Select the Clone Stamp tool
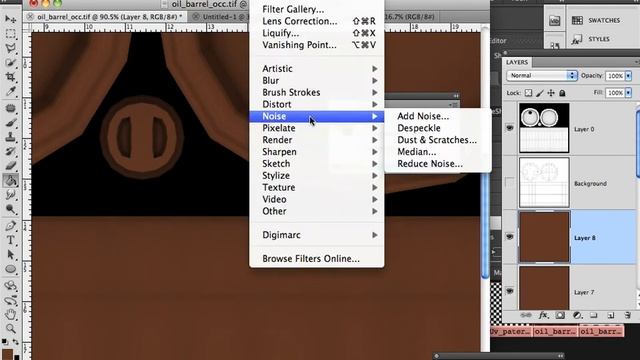Viewport: 640px width, 360px height. tap(11, 137)
